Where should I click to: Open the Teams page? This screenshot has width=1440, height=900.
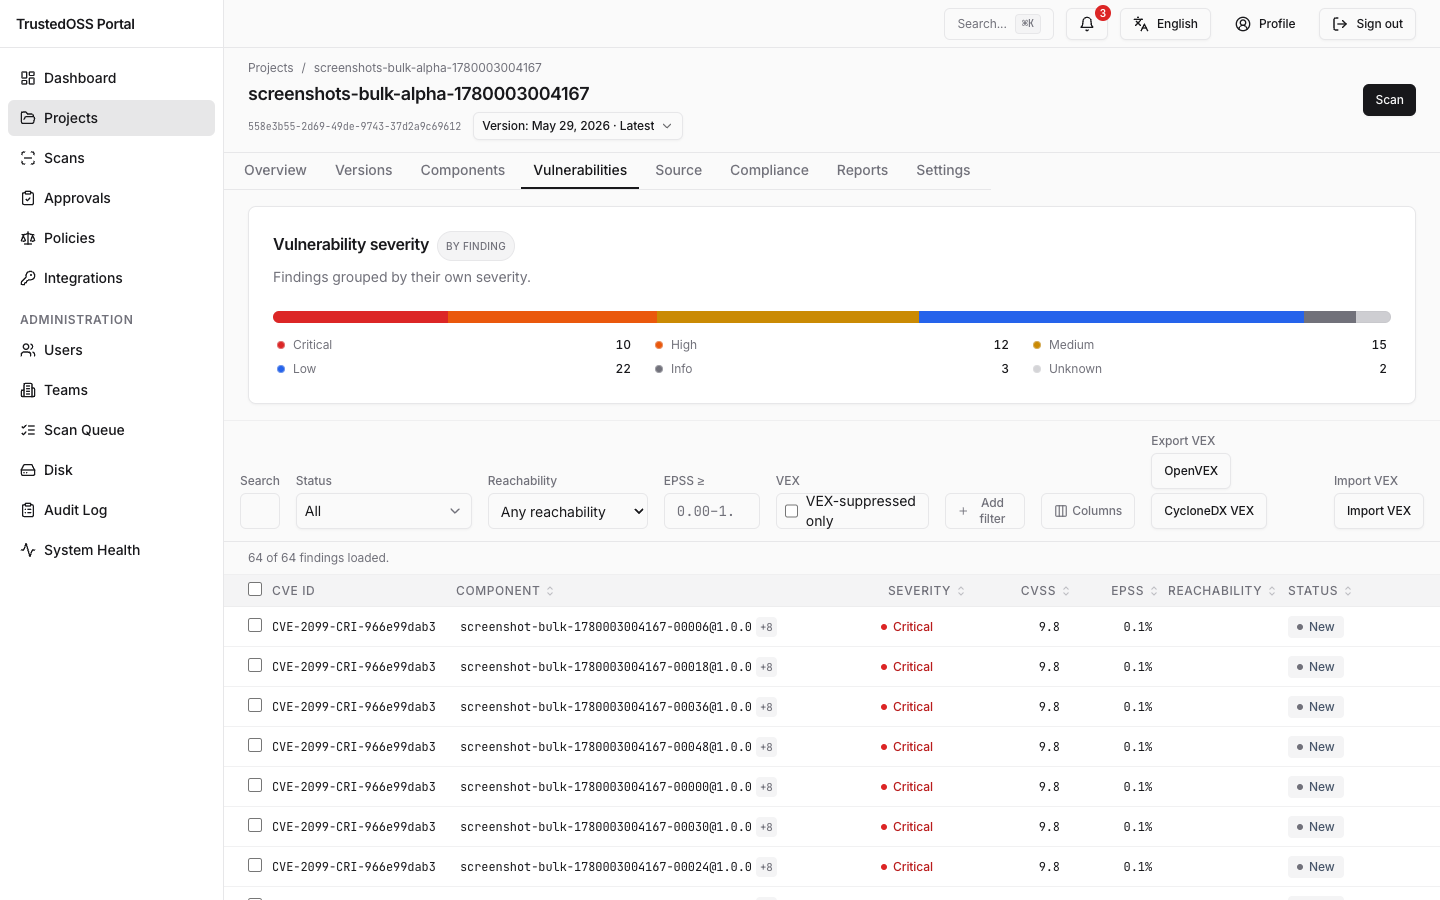coord(111,390)
